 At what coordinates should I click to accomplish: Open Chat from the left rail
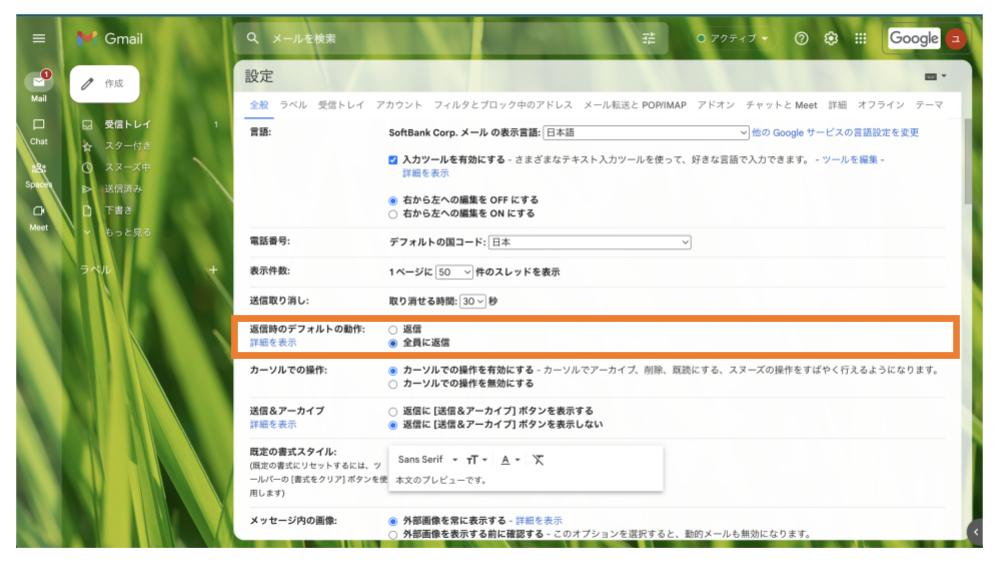click(39, 131)
